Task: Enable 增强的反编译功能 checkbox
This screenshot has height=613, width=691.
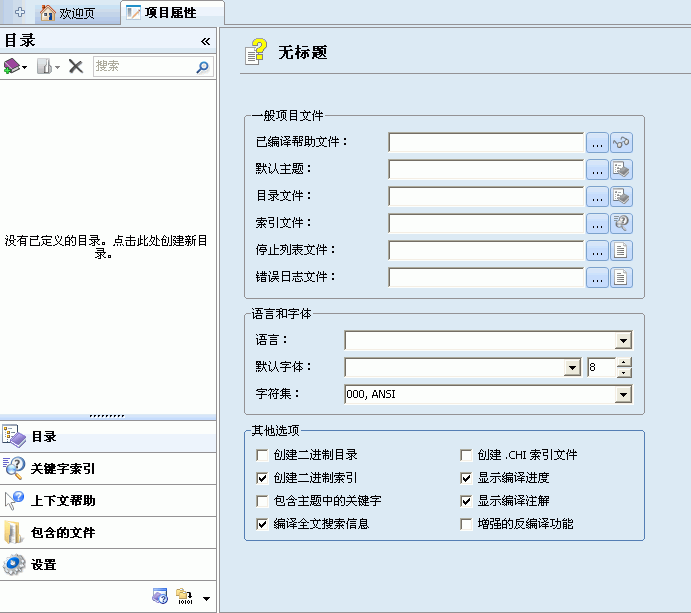Action: [x=466, y=524]
